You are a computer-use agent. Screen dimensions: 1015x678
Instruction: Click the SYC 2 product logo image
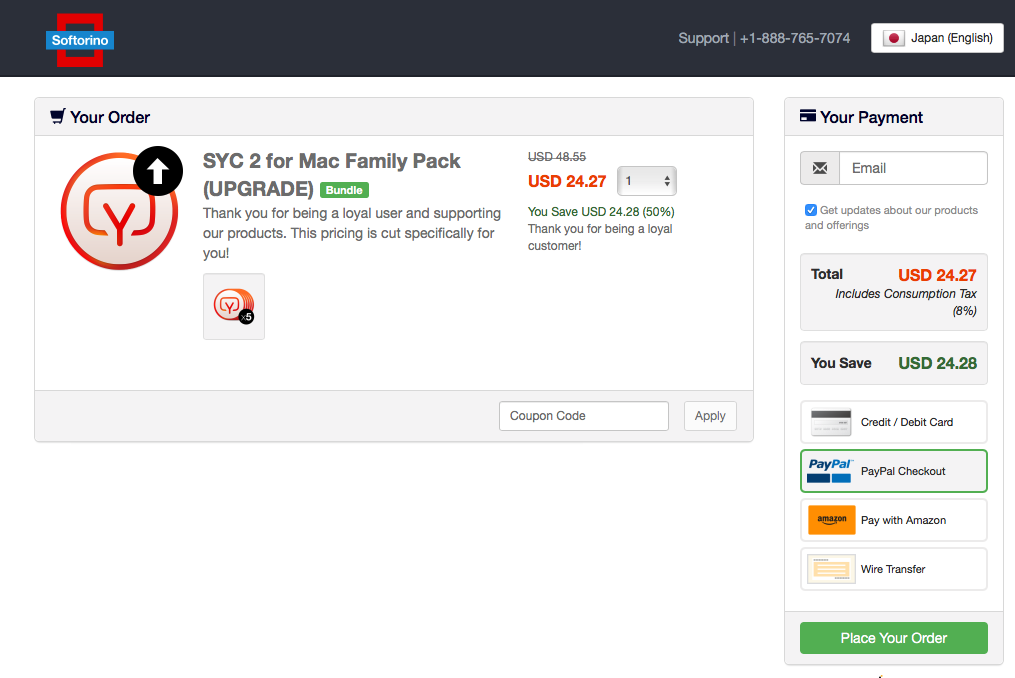click(120, 210)
